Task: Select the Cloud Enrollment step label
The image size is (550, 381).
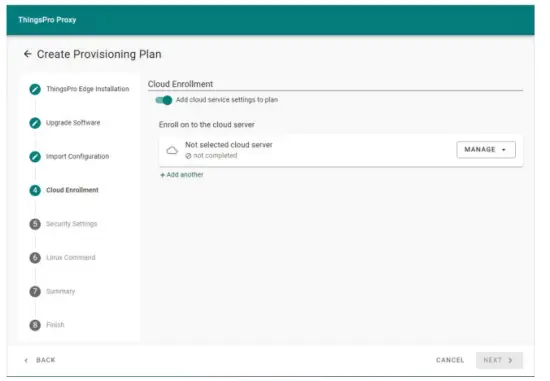Action: point(72,190)
